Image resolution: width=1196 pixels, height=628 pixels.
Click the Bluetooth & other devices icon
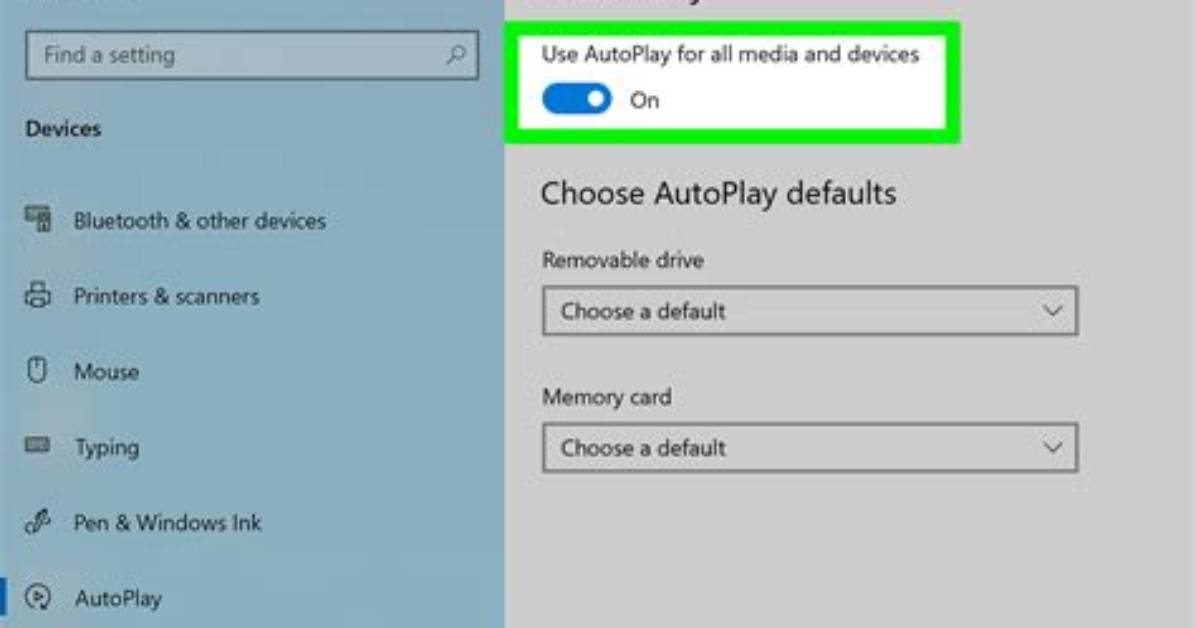coord(38,220)
